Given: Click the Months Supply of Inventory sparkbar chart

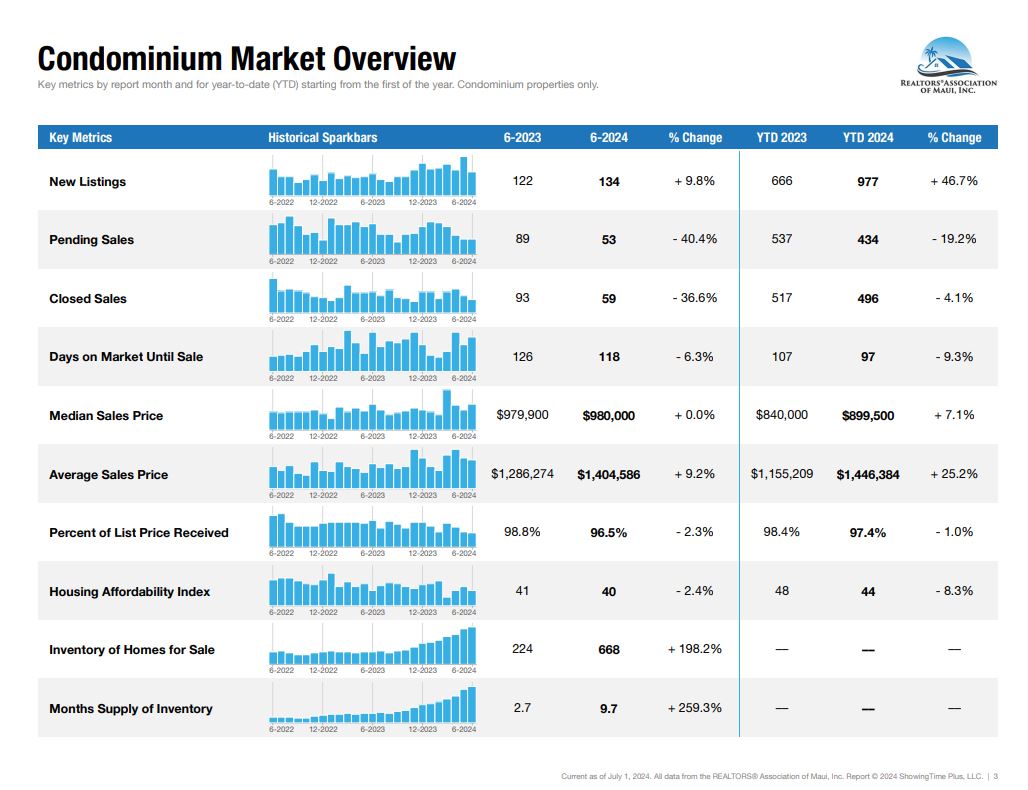Looking at the screenshot, I should pos(372,704).
